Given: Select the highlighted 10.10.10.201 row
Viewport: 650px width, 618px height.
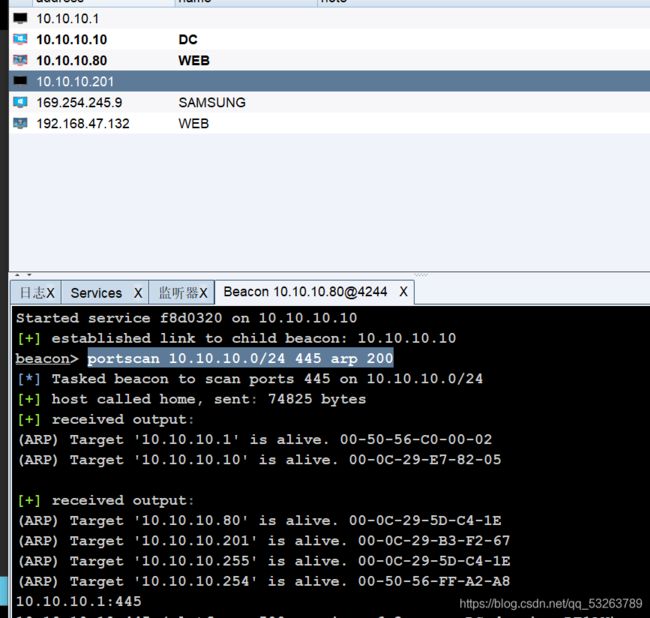Looking at the screenshot, I should coord(329,81).
